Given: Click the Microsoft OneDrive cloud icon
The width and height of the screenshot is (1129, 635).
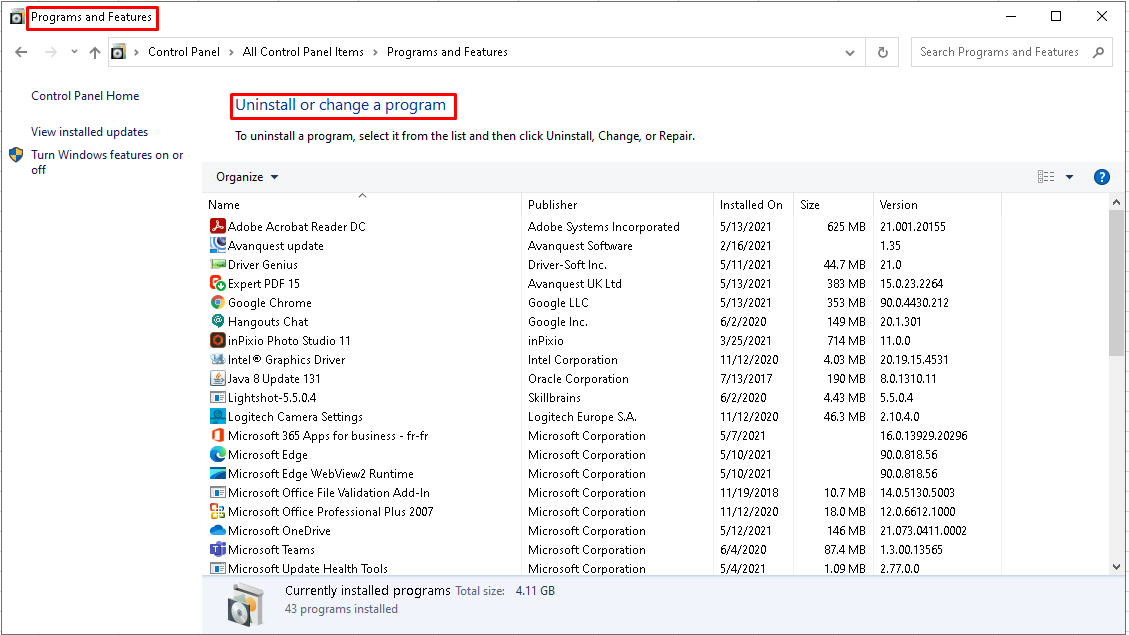Looking at the screenshot, I should click(x=217, y=531).
